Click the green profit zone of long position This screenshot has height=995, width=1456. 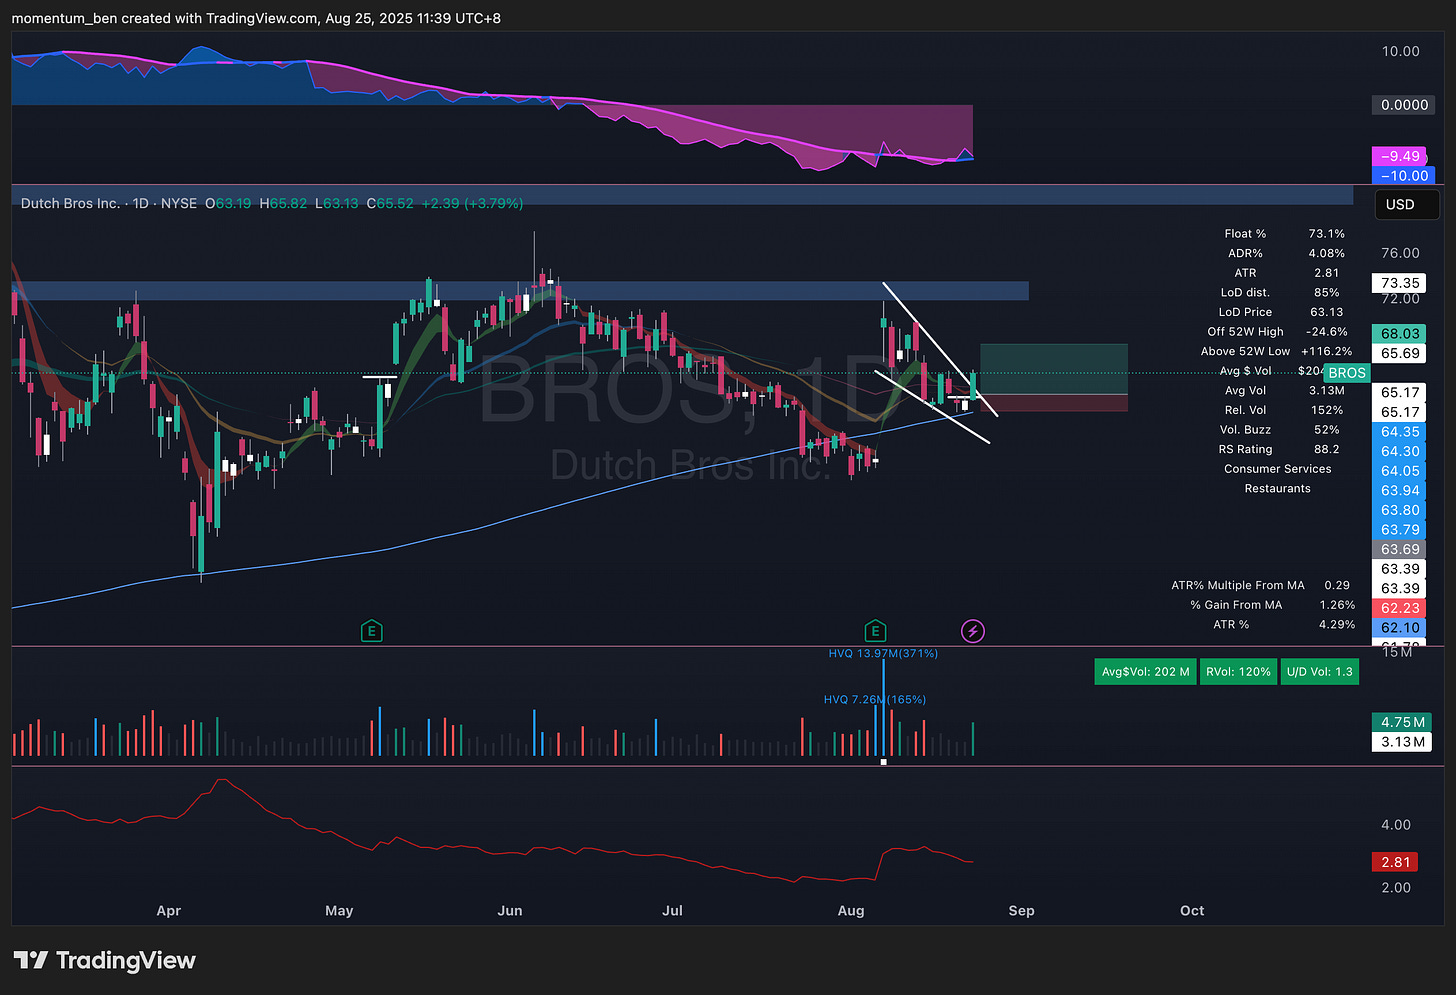coord(1054,369)
